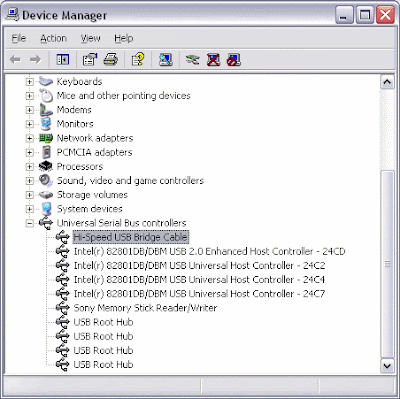
Task: Click the Forward arrow toolbar button
Action: tap(35, 60)
